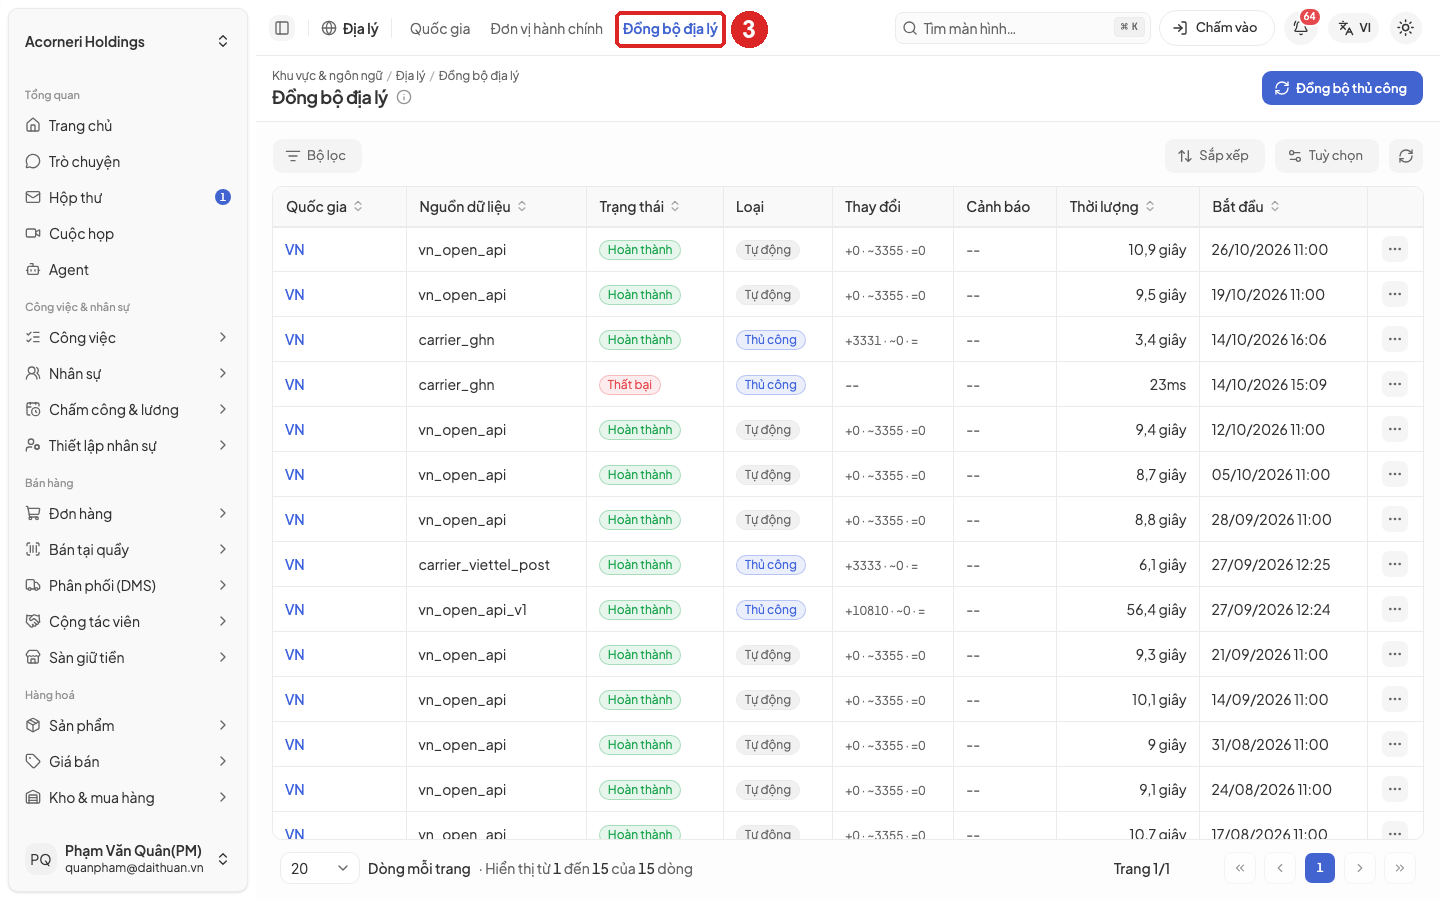Open row actions for 26/10/2026 11:00 sync
This screenshot has width=1440, height=900.
click(x=1395, y=249)
